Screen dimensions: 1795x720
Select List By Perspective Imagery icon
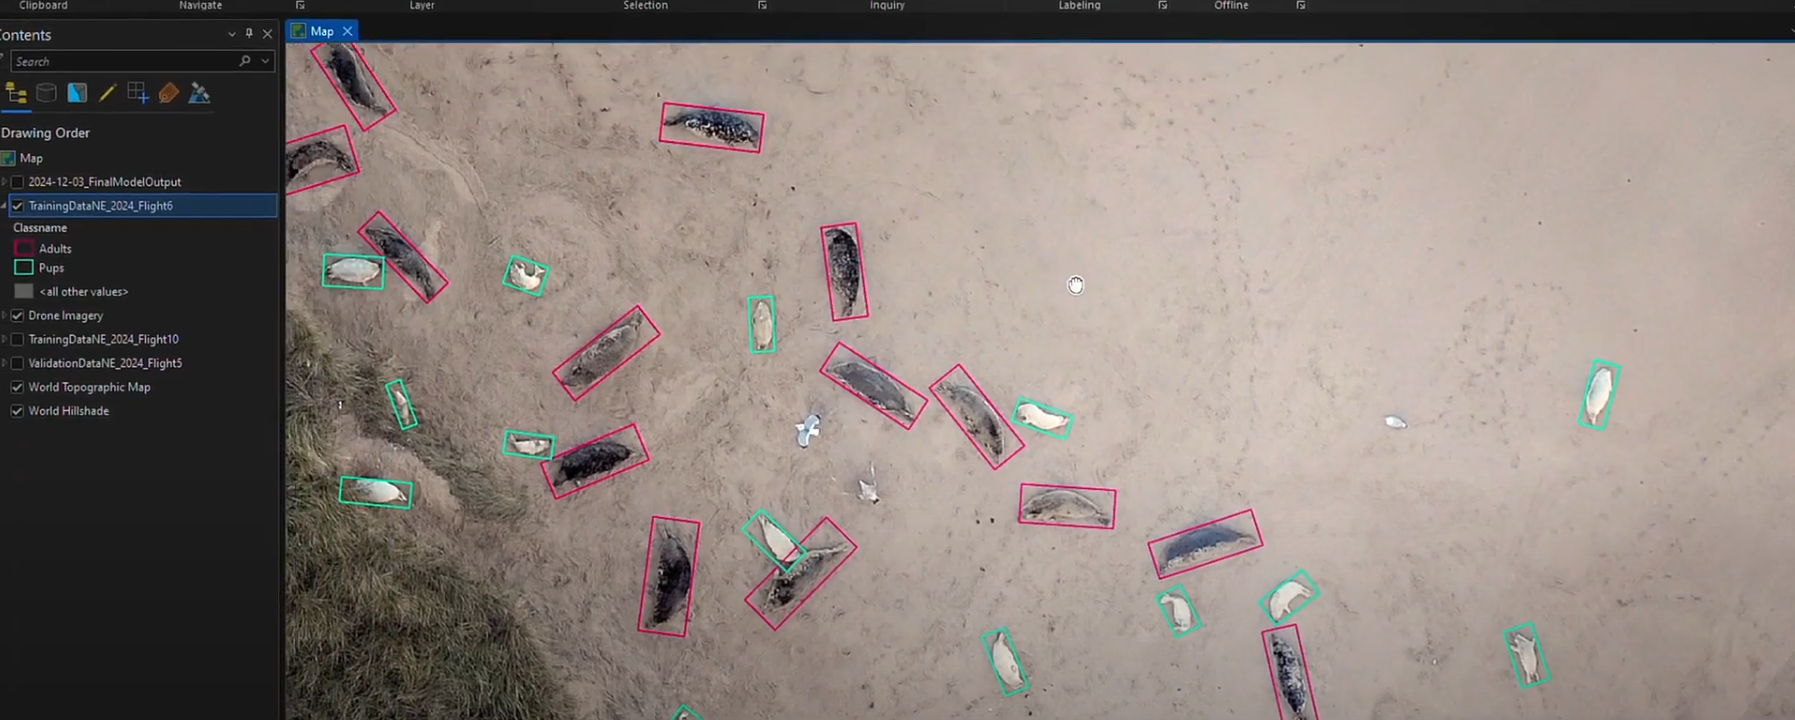(x=199, y=93)
